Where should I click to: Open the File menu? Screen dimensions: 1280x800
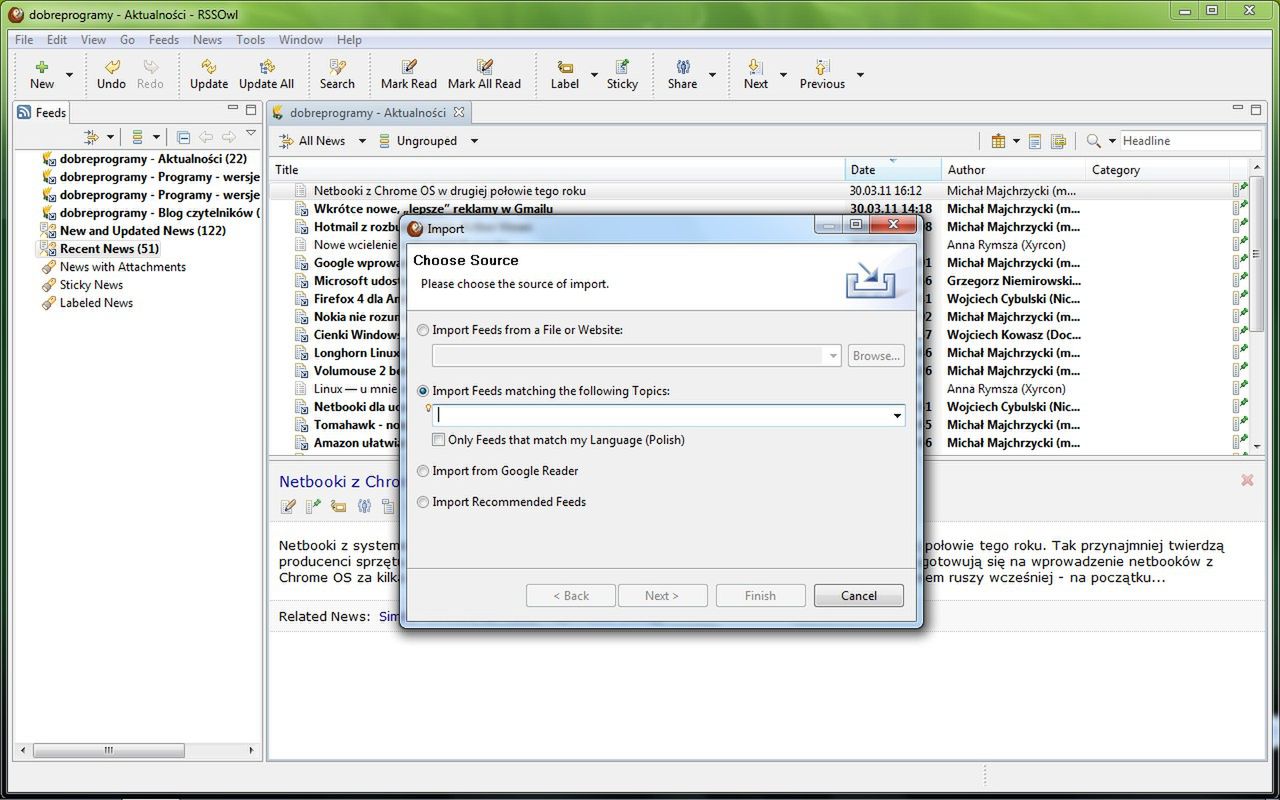[24, 40]
